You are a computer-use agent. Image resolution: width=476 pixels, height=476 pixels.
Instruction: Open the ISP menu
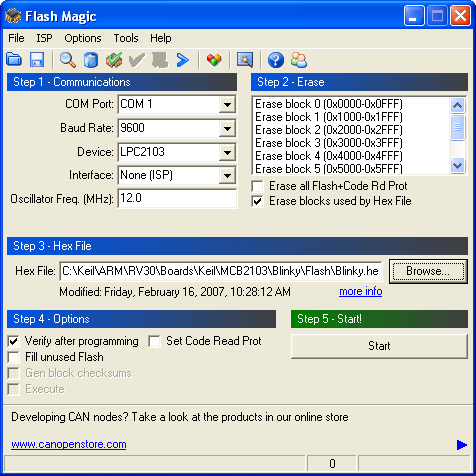44,38
